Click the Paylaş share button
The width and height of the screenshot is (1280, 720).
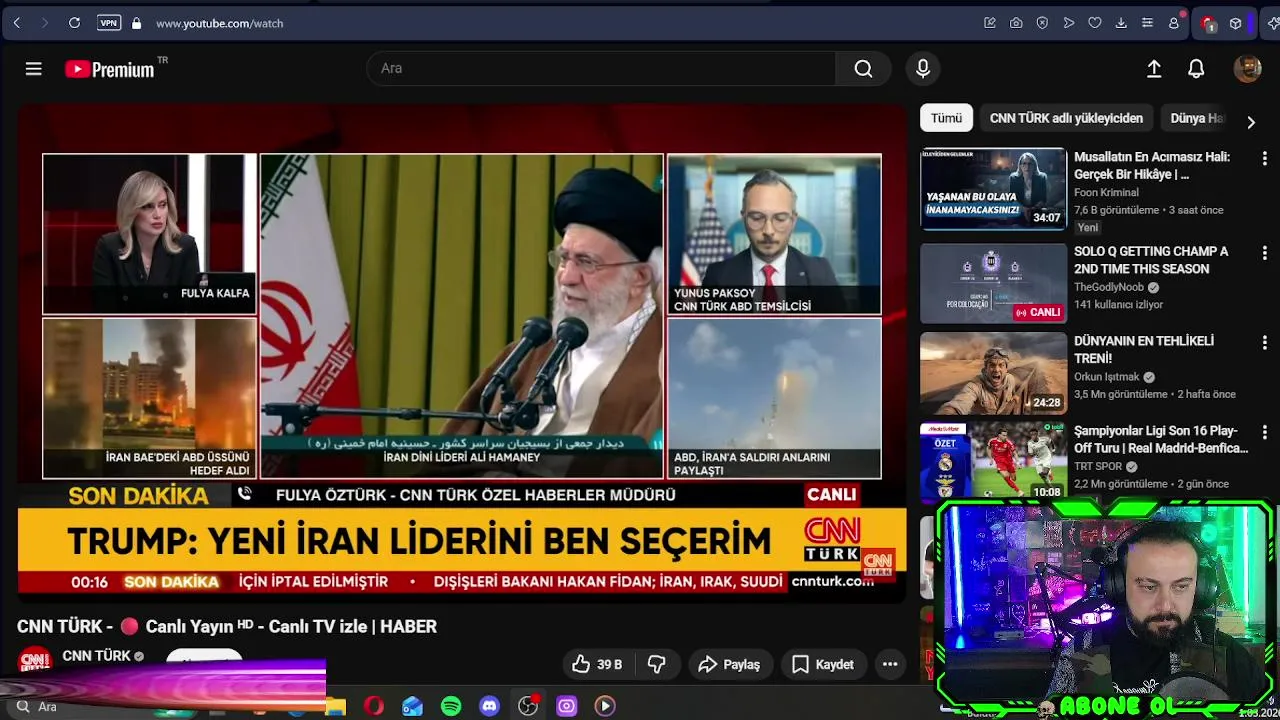tap(729, 664)
